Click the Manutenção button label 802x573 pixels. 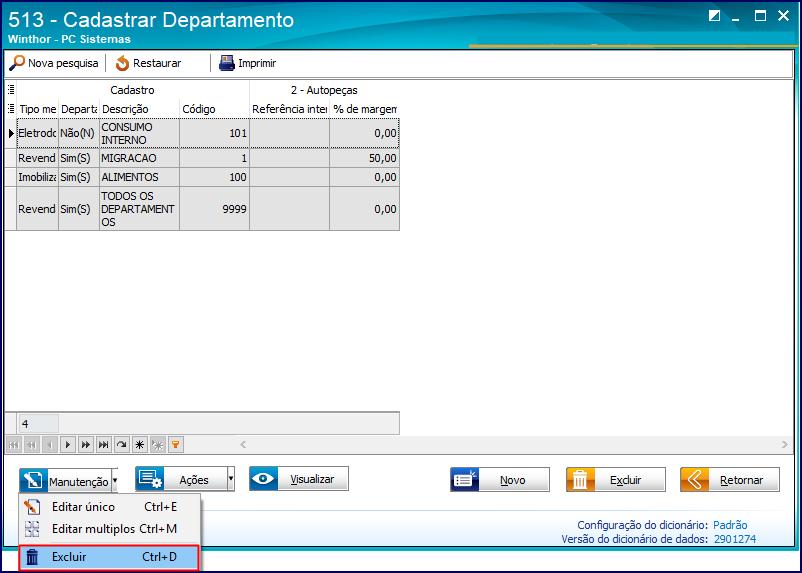pos(78,482)
